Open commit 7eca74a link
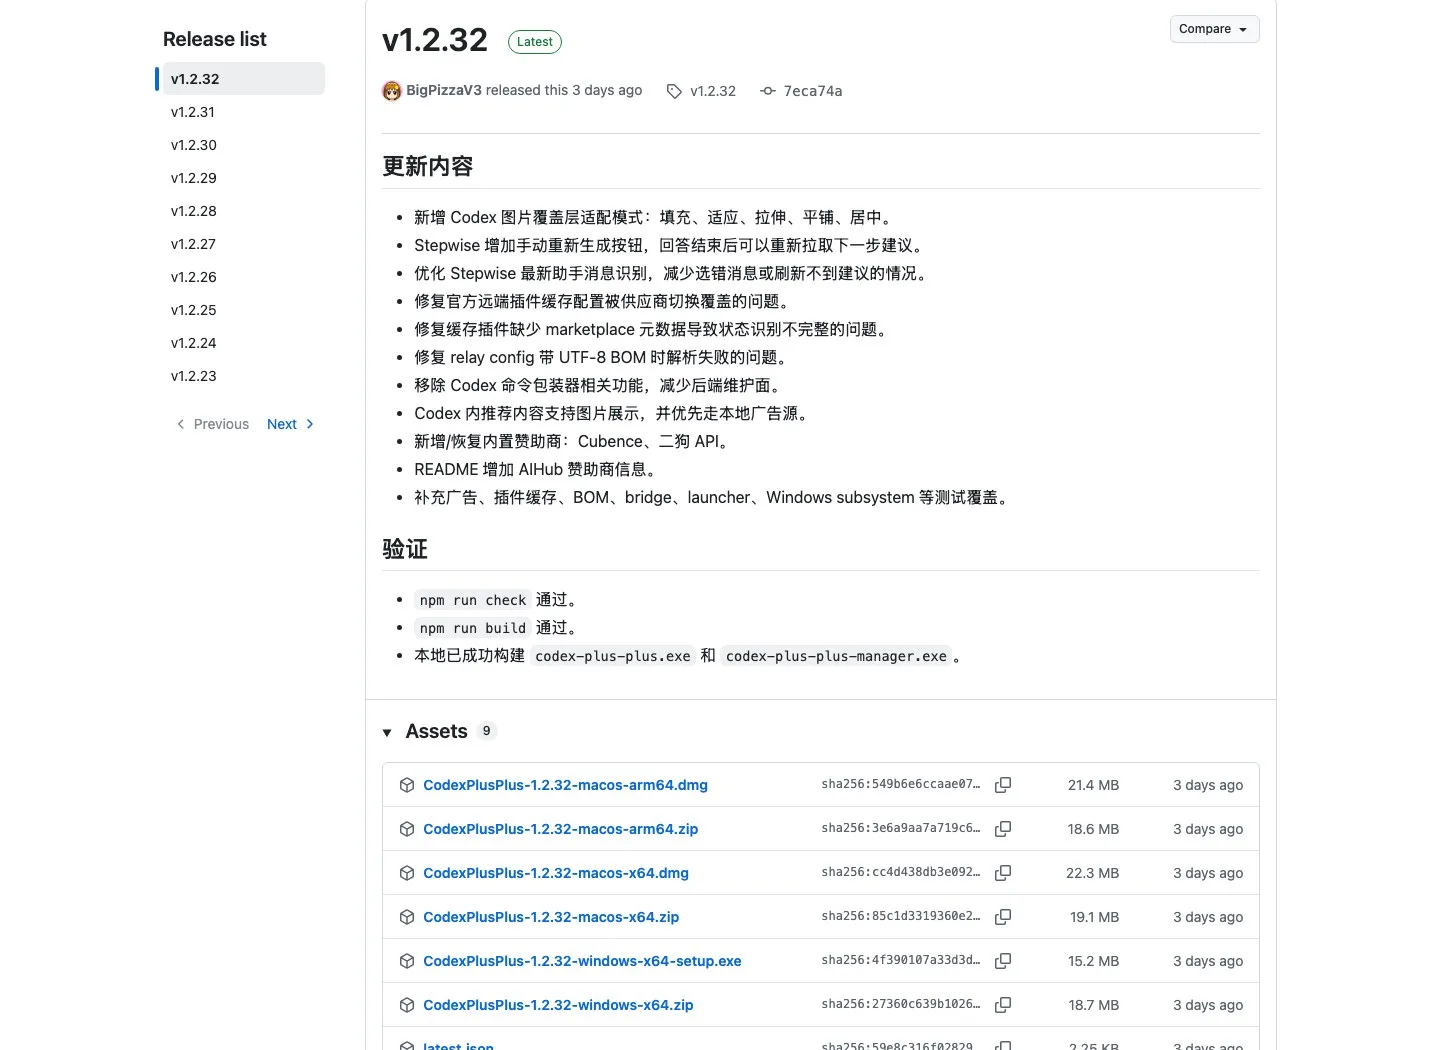This screenshot has height=1050, width=1440. pos(813,91)
